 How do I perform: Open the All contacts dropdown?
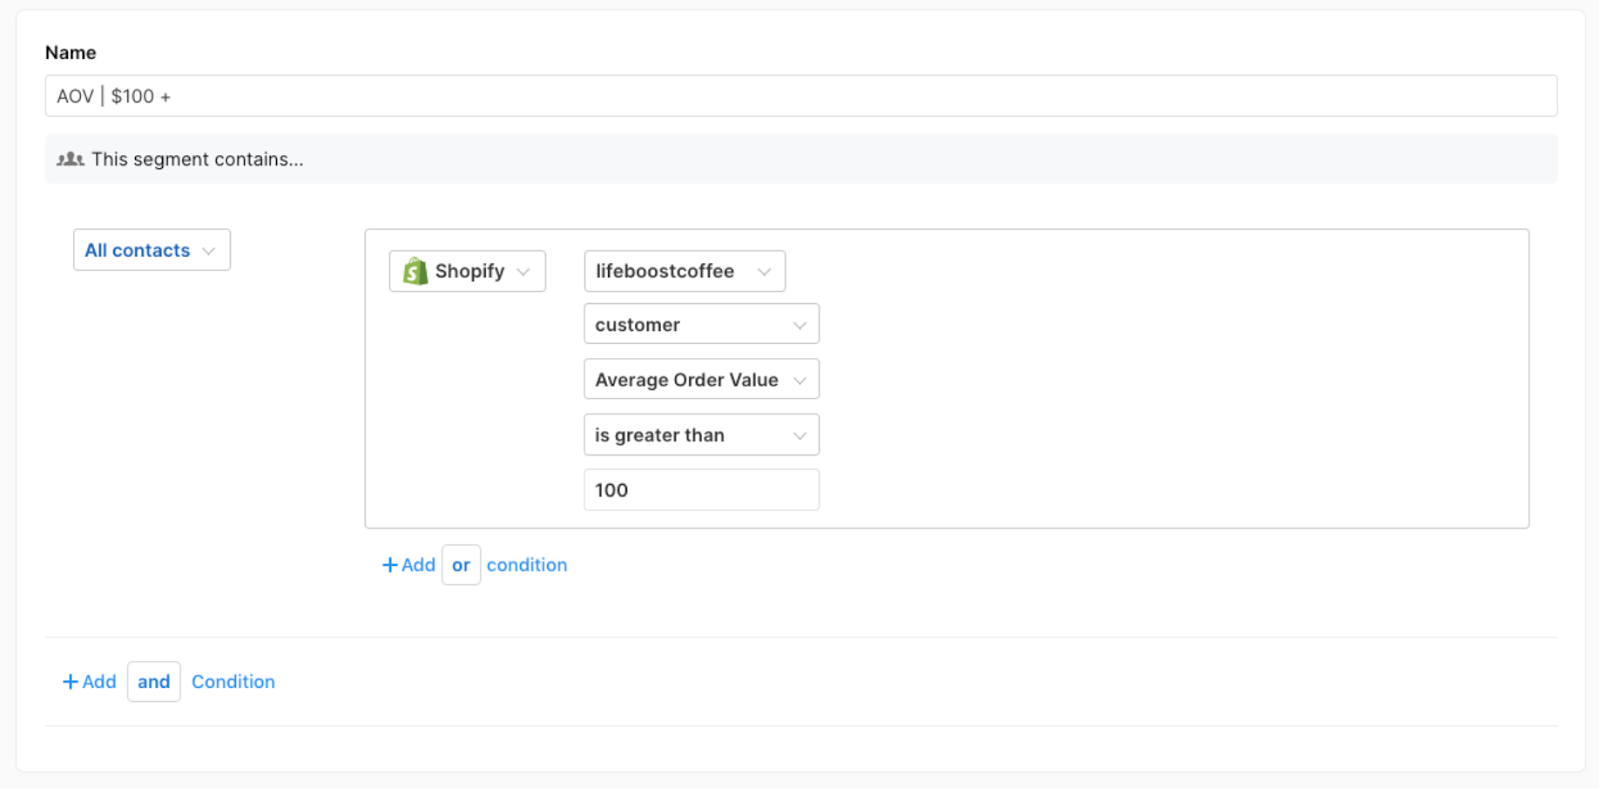pyautogui.click(x=152, y=250)
